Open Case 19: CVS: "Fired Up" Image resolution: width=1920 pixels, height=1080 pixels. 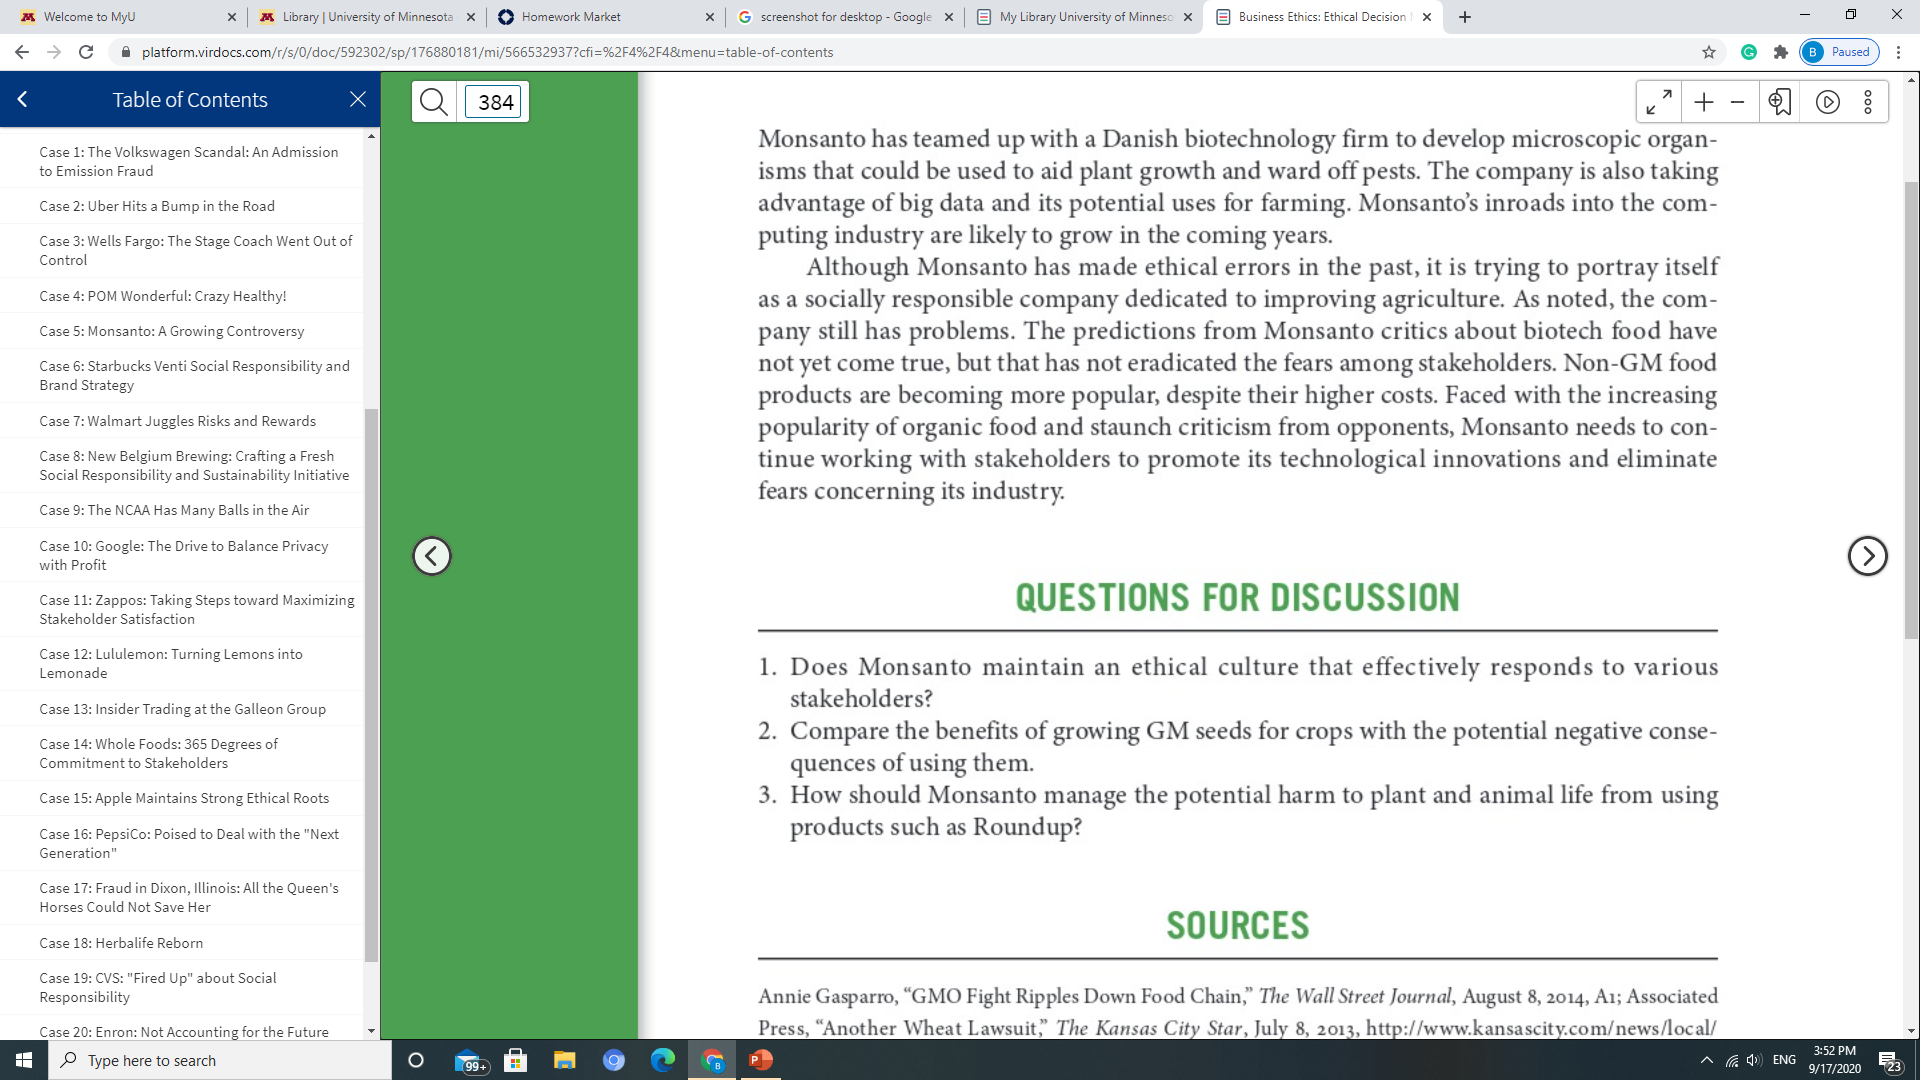(x=158, y=987)
